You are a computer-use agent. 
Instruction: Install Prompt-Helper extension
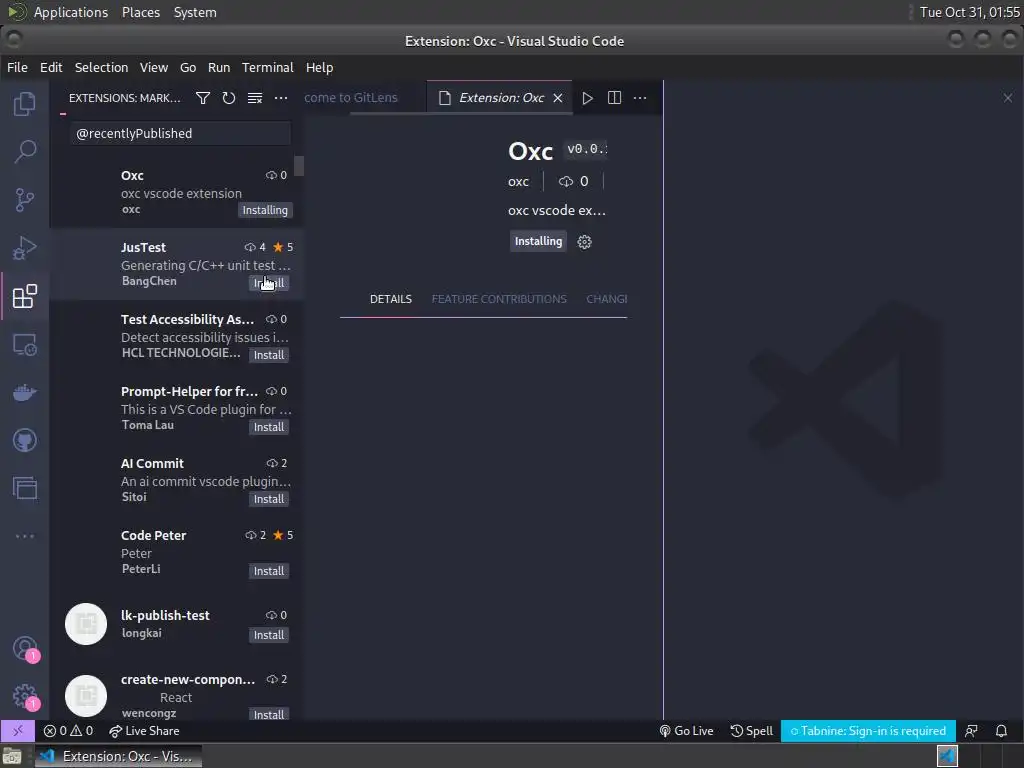click(269, 427)
